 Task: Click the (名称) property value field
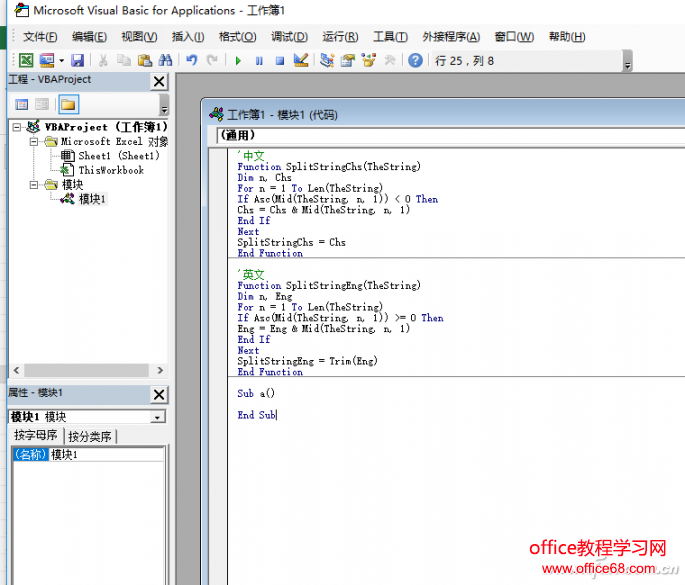point(106,455)
